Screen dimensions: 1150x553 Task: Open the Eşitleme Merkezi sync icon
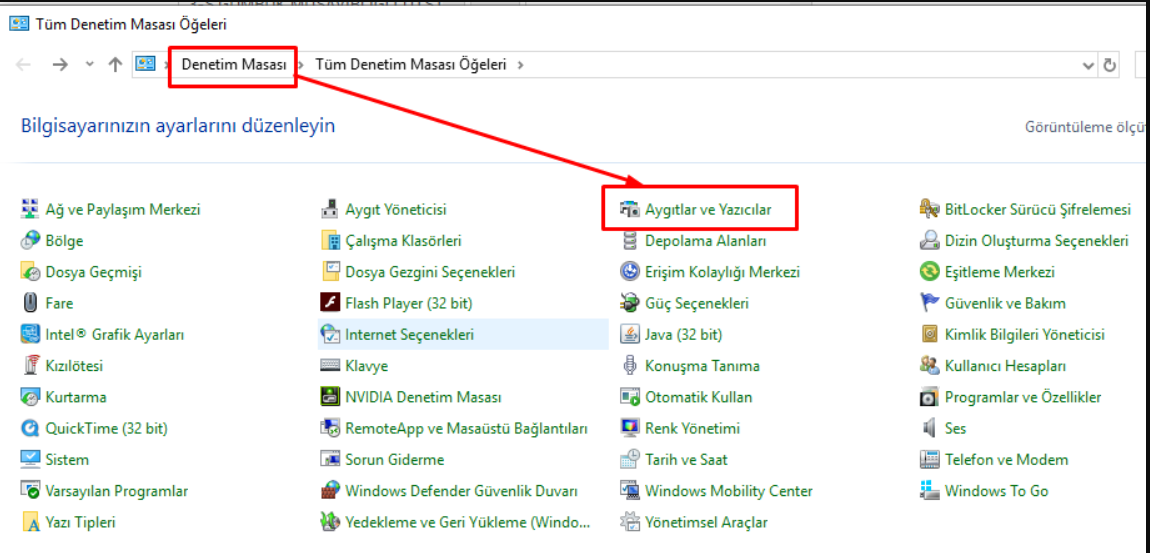pyautogui.click(x=930, y=272)
